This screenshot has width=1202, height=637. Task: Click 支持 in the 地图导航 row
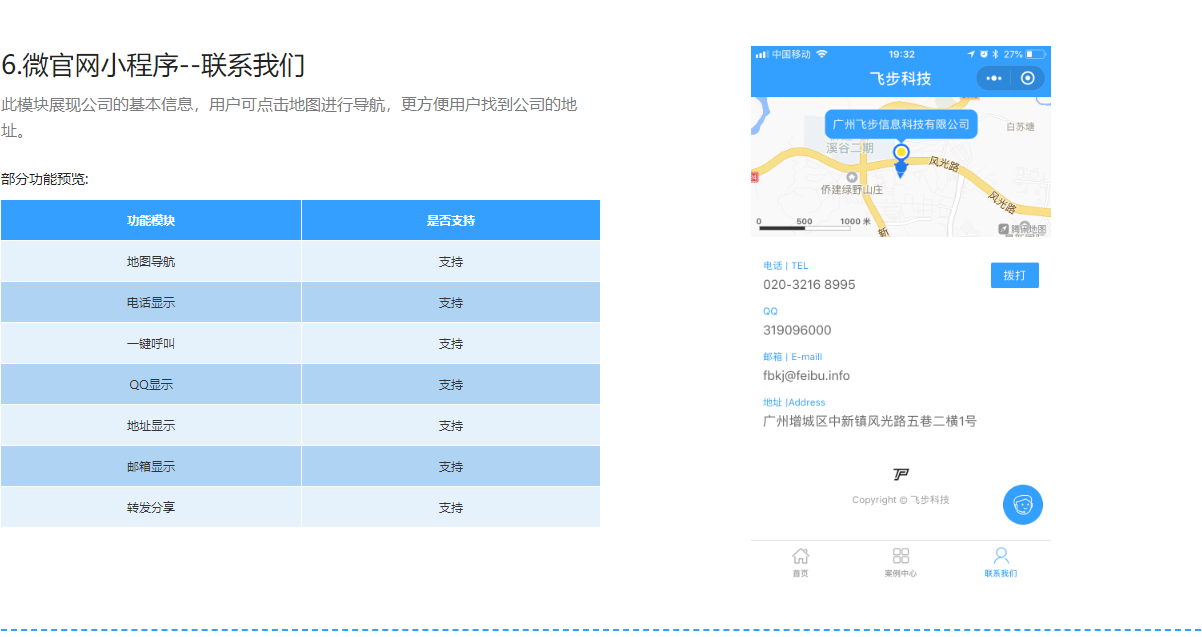(x=451, y=262)
